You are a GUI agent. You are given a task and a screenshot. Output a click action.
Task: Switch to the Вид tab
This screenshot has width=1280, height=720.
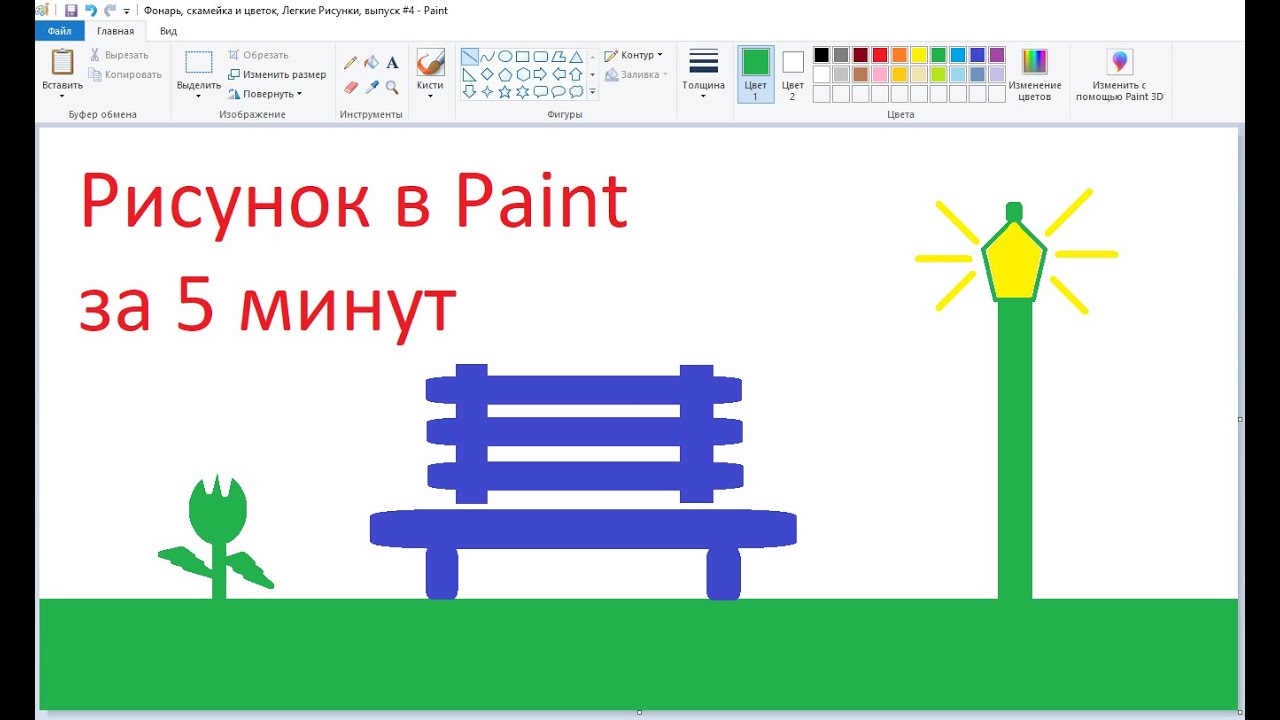[x=169, y=31]
